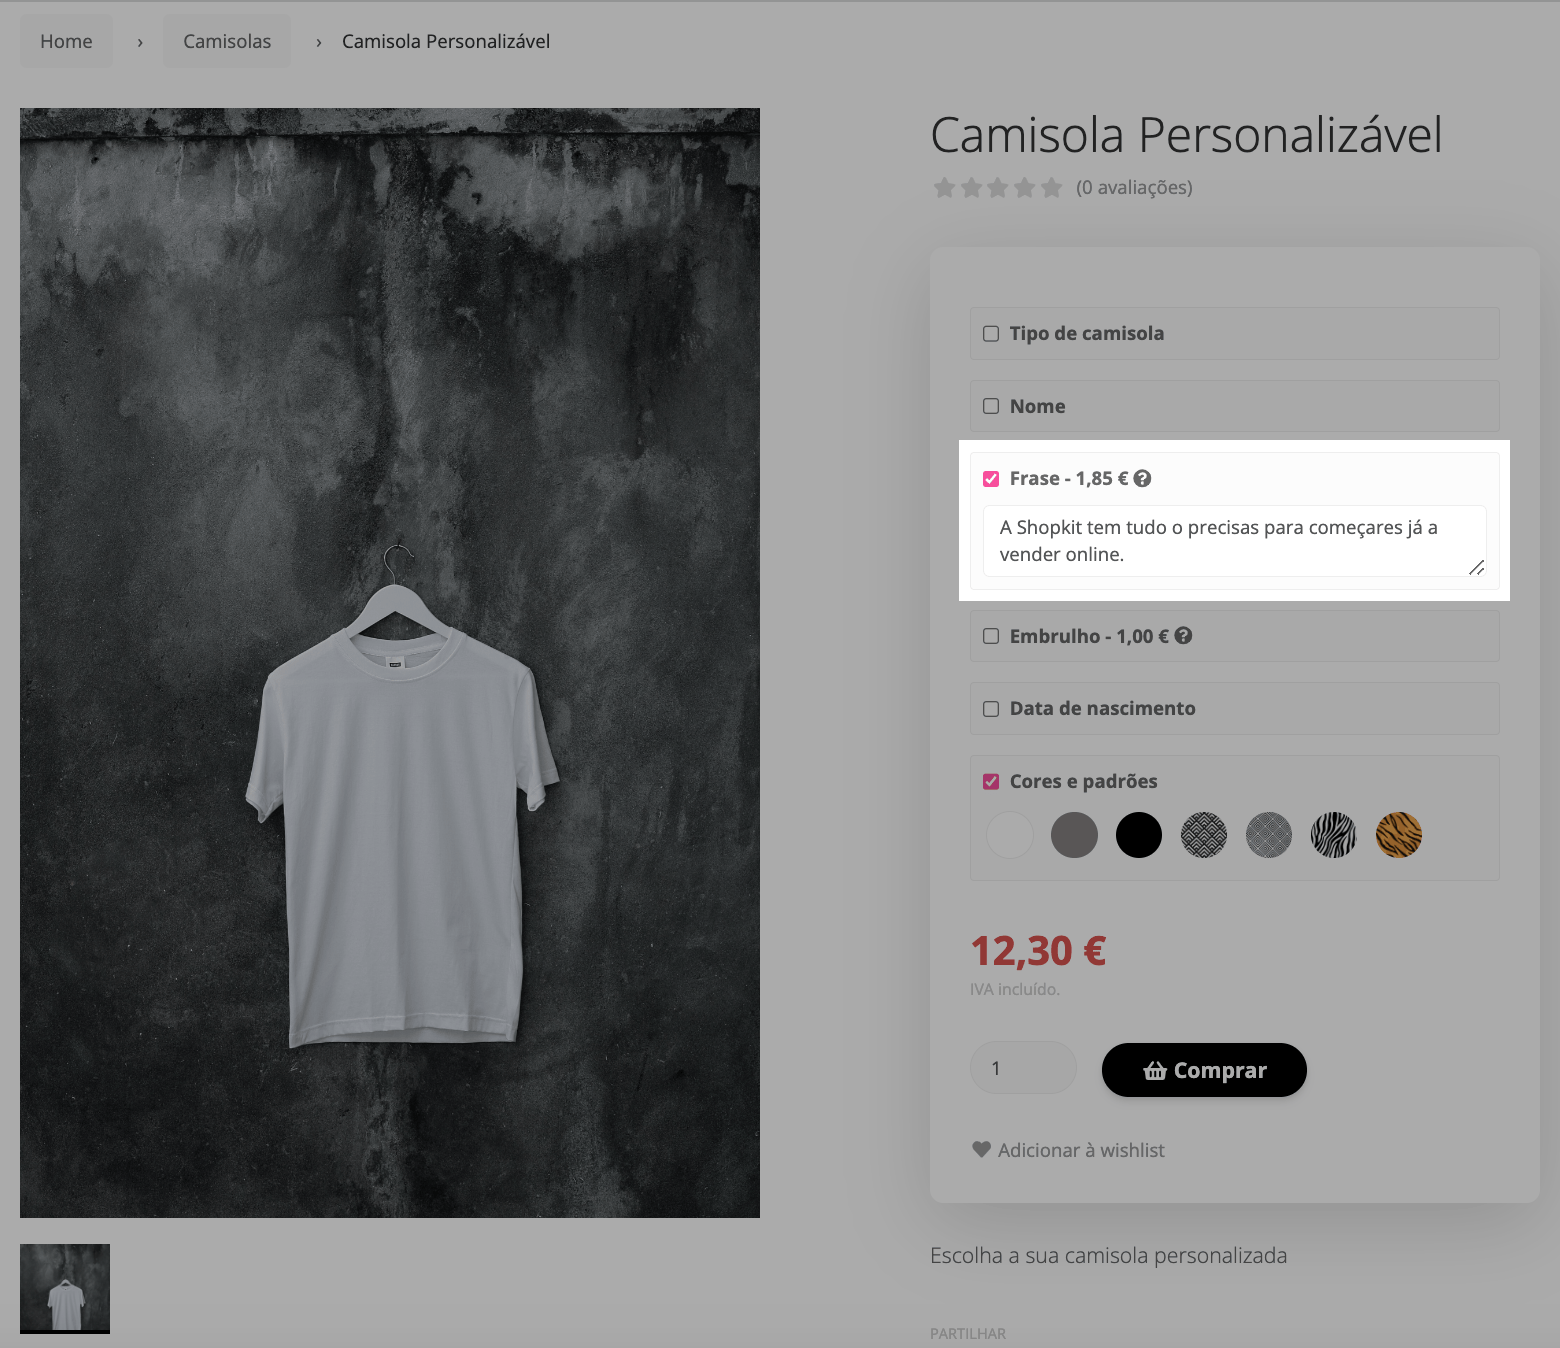
Task: Select the t-shirt thumbnail image
Action: (65, 1288)
